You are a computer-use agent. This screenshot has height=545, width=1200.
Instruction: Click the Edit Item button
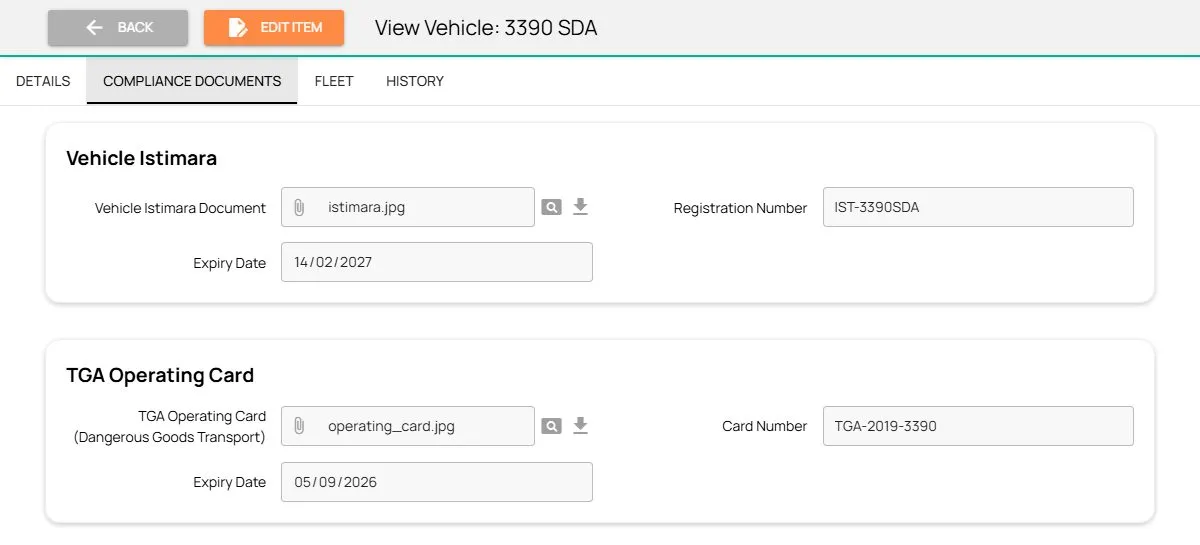click(274, 27)
